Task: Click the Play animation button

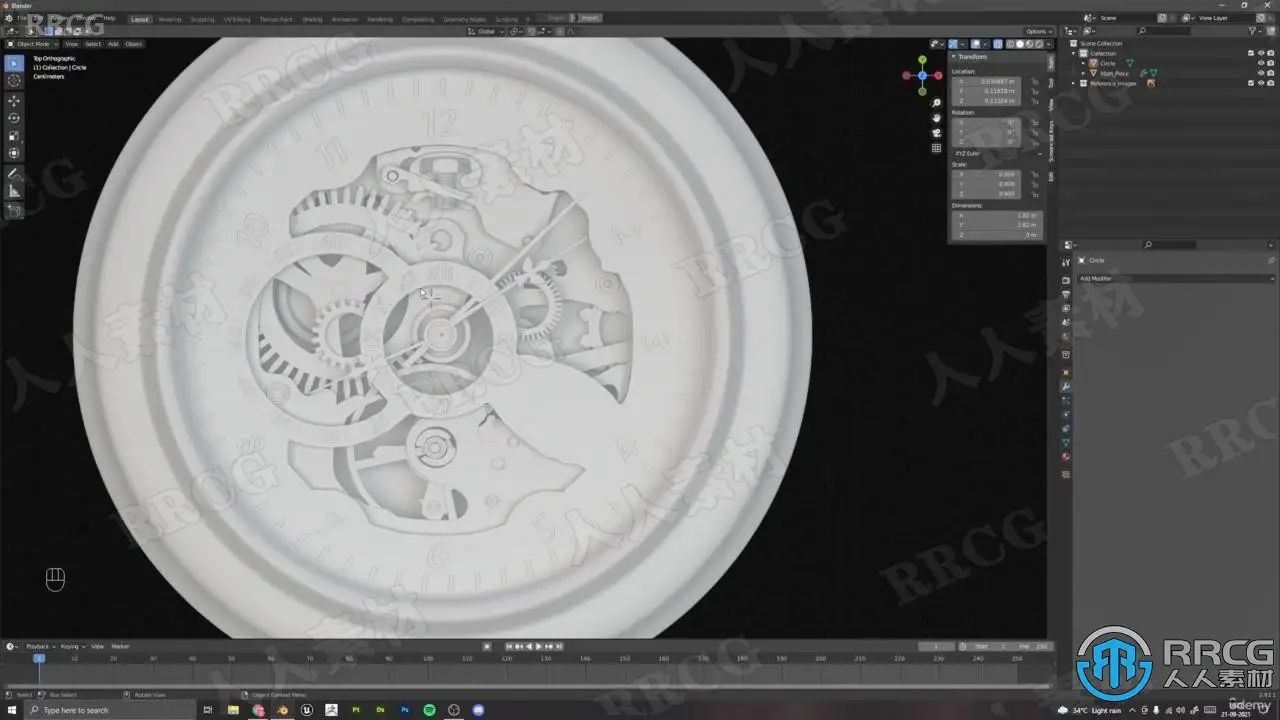Action: (539, 646)
